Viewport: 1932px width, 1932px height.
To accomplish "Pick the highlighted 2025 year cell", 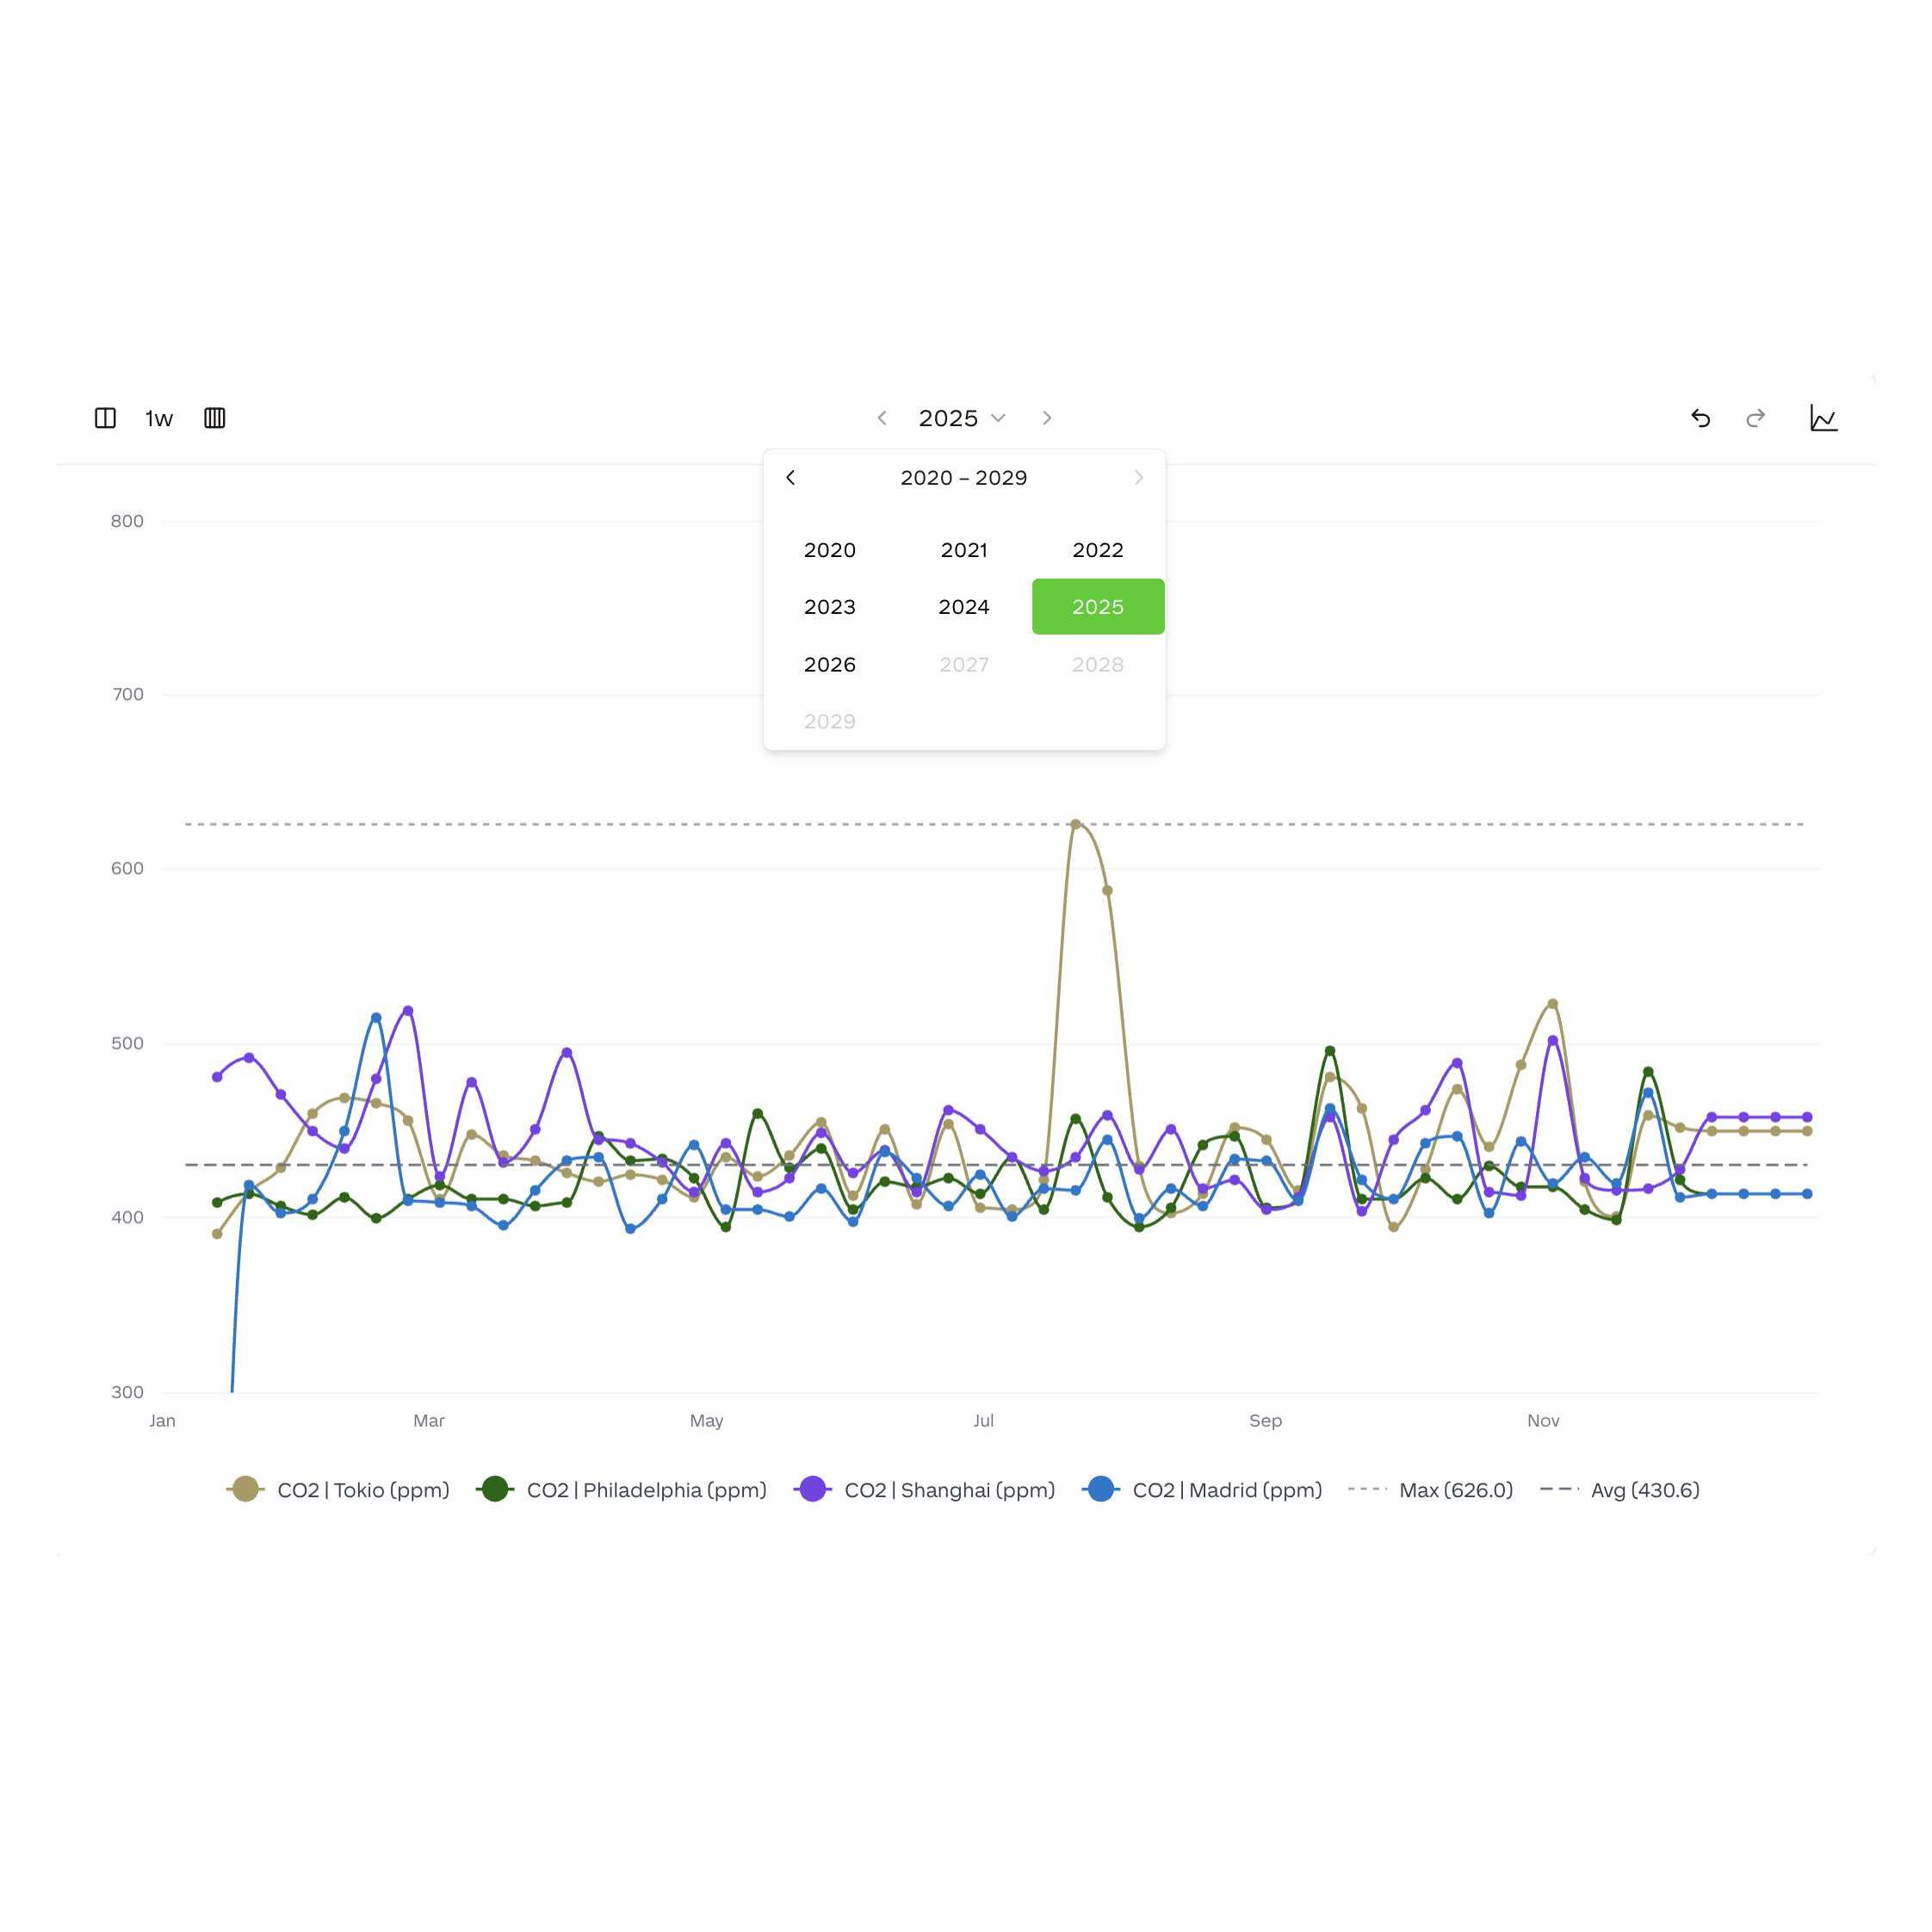I will [x=1097, y=607].
